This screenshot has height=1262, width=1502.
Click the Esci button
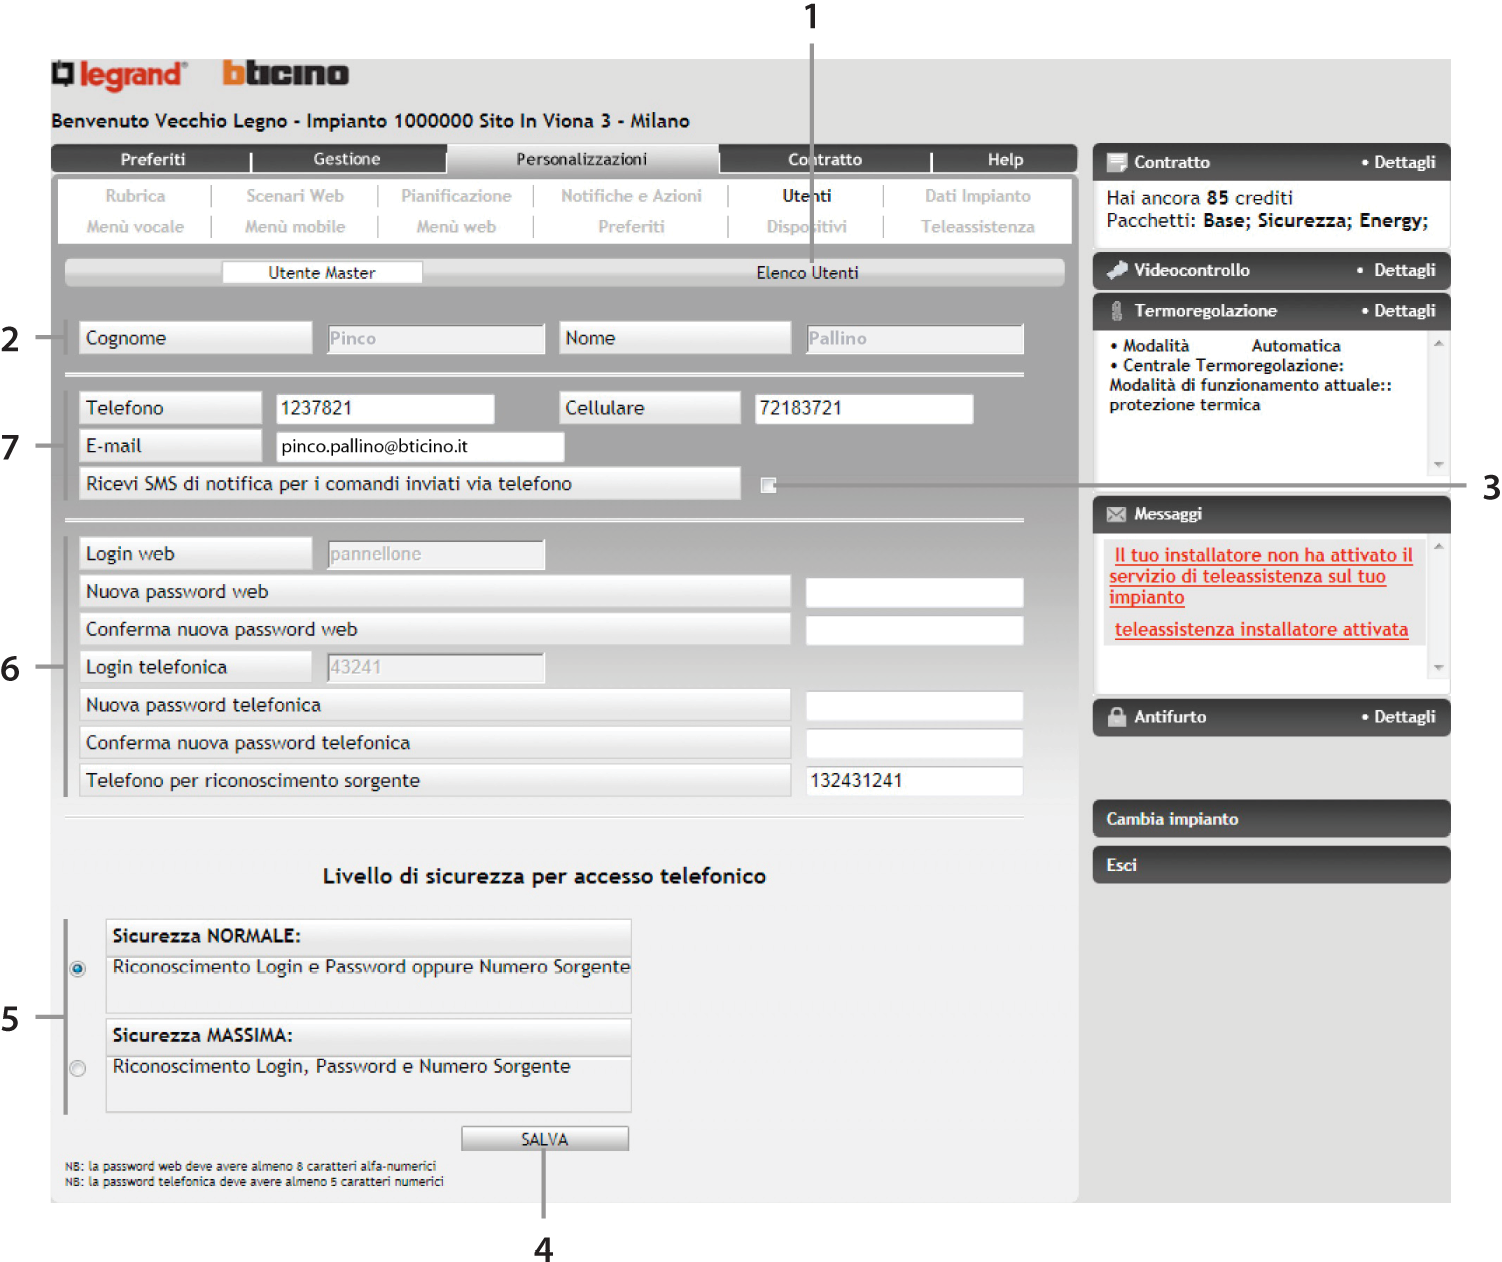(1271, 865)
